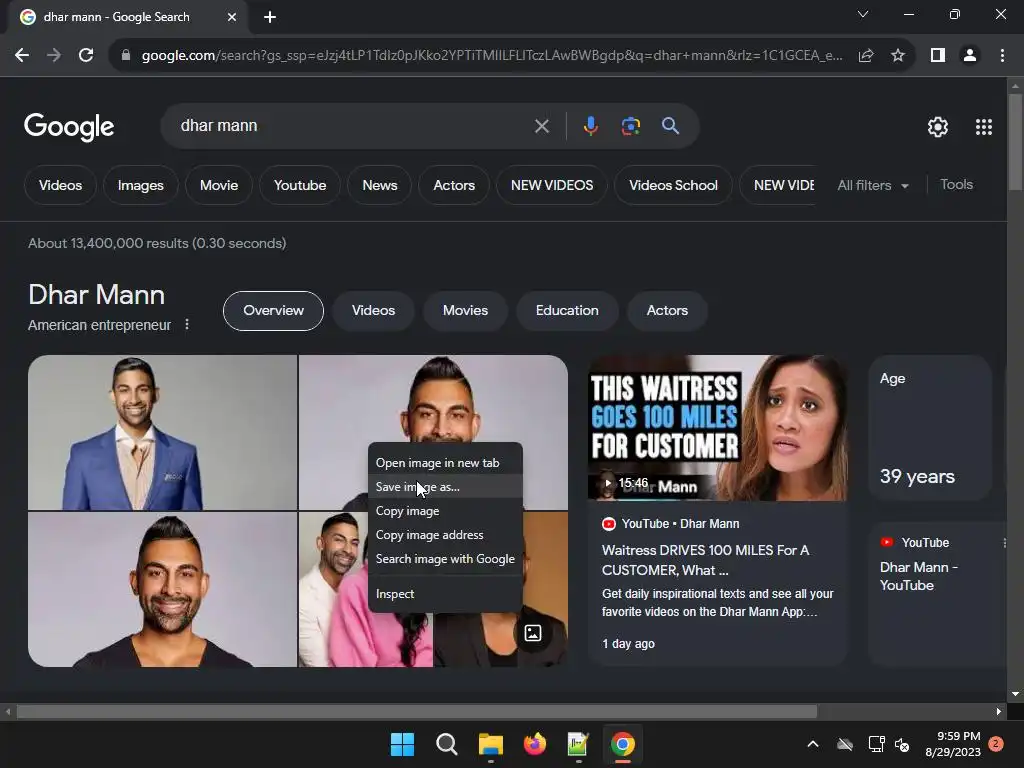Close the dhar mann search tab
1024x768 pixels.
point(232,17)
